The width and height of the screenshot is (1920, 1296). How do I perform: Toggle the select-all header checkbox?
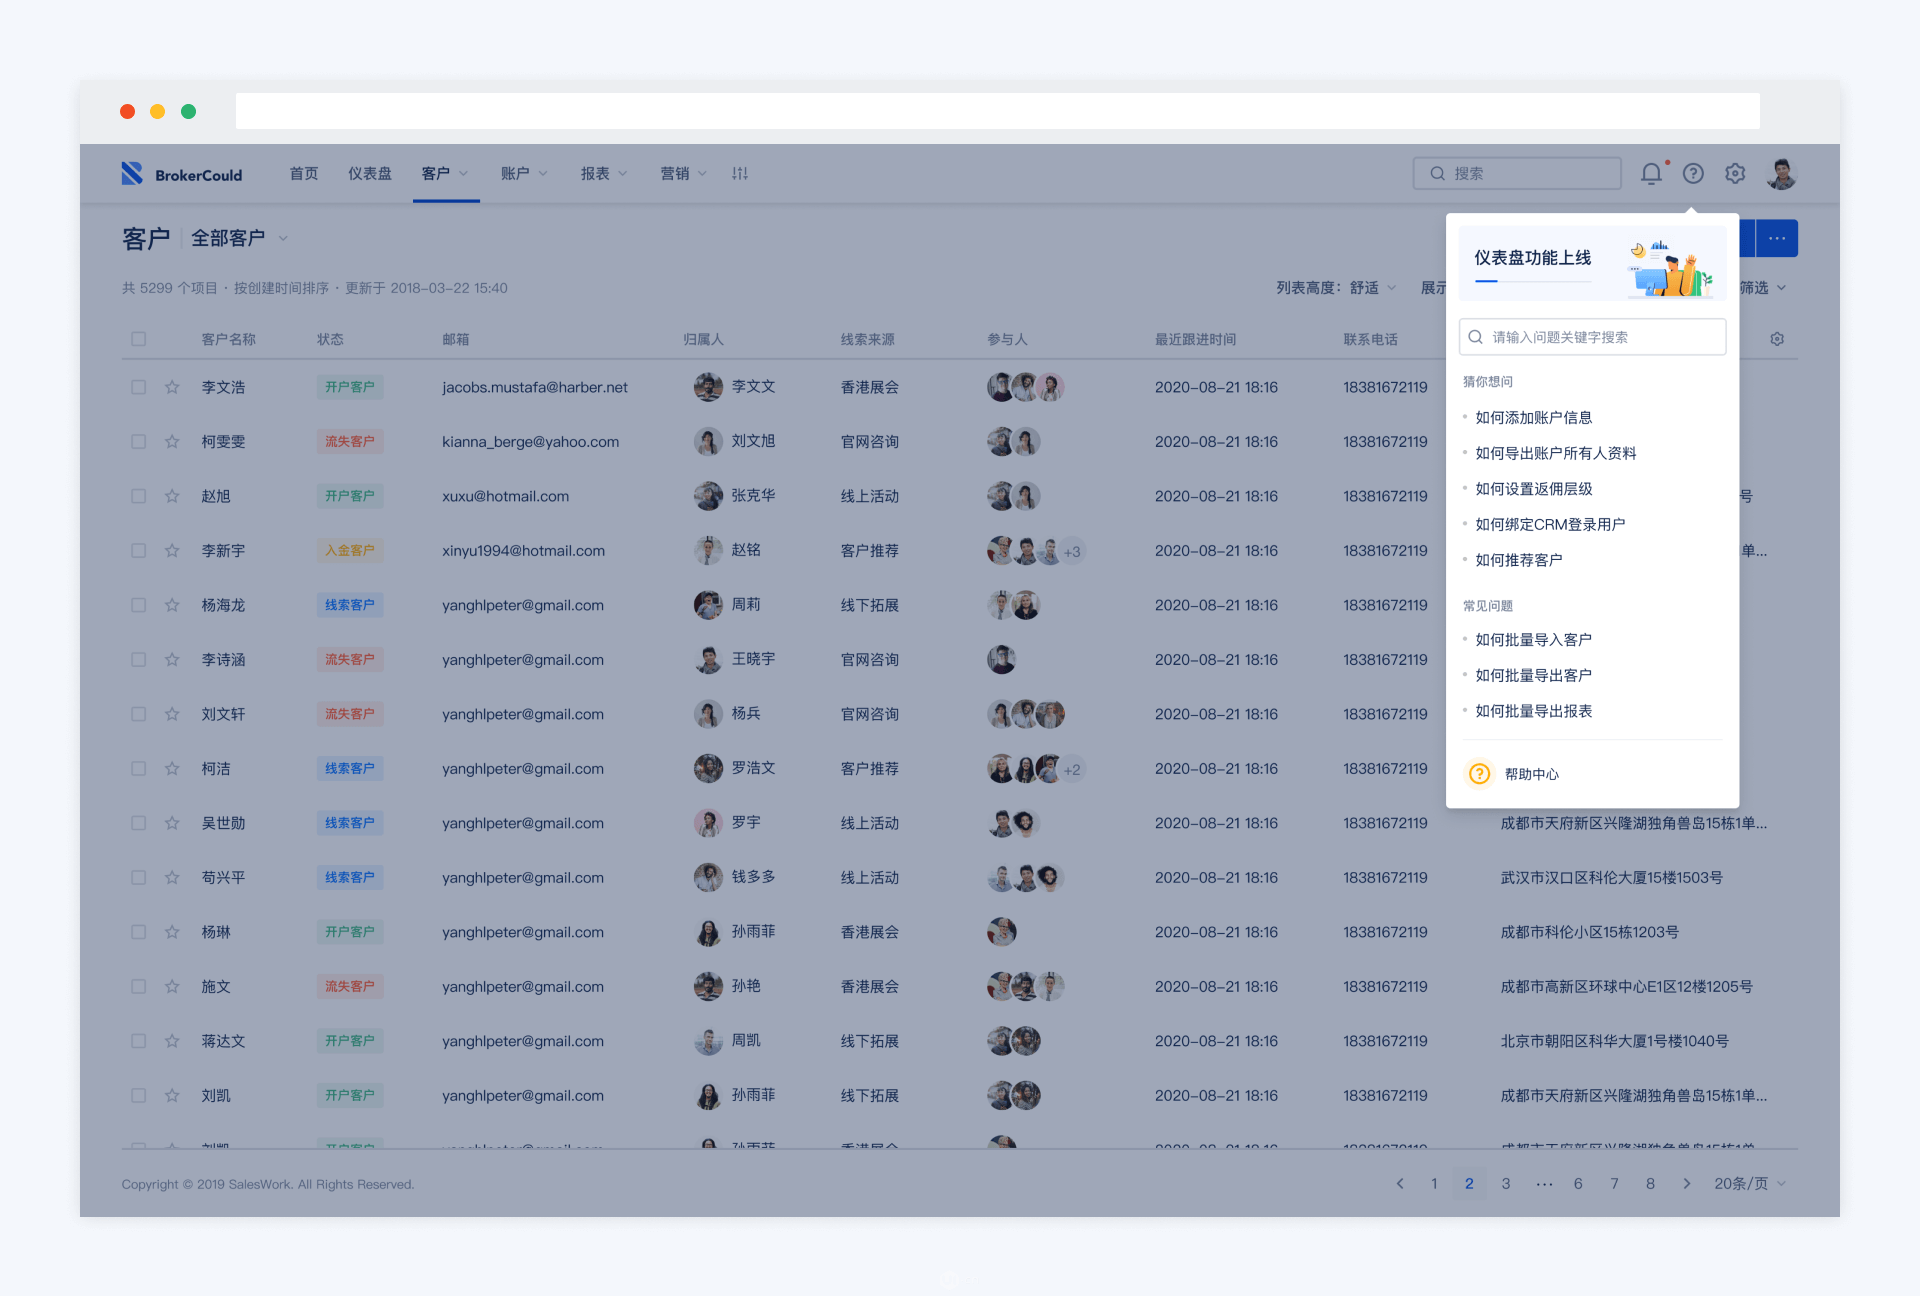point(139,339)
